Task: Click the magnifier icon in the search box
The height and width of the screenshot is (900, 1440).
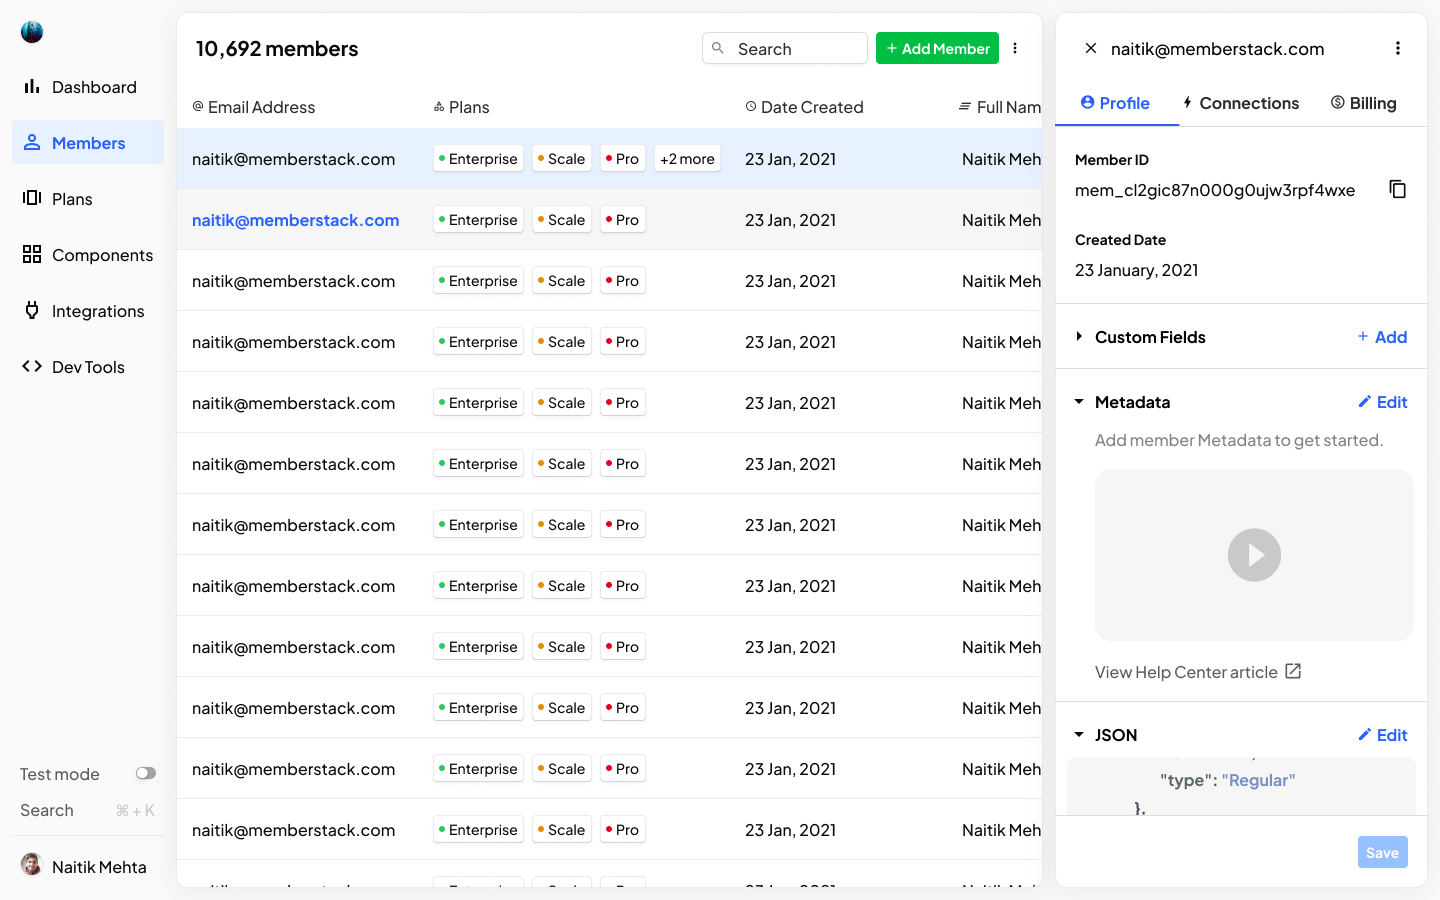Action: [719, 48]
